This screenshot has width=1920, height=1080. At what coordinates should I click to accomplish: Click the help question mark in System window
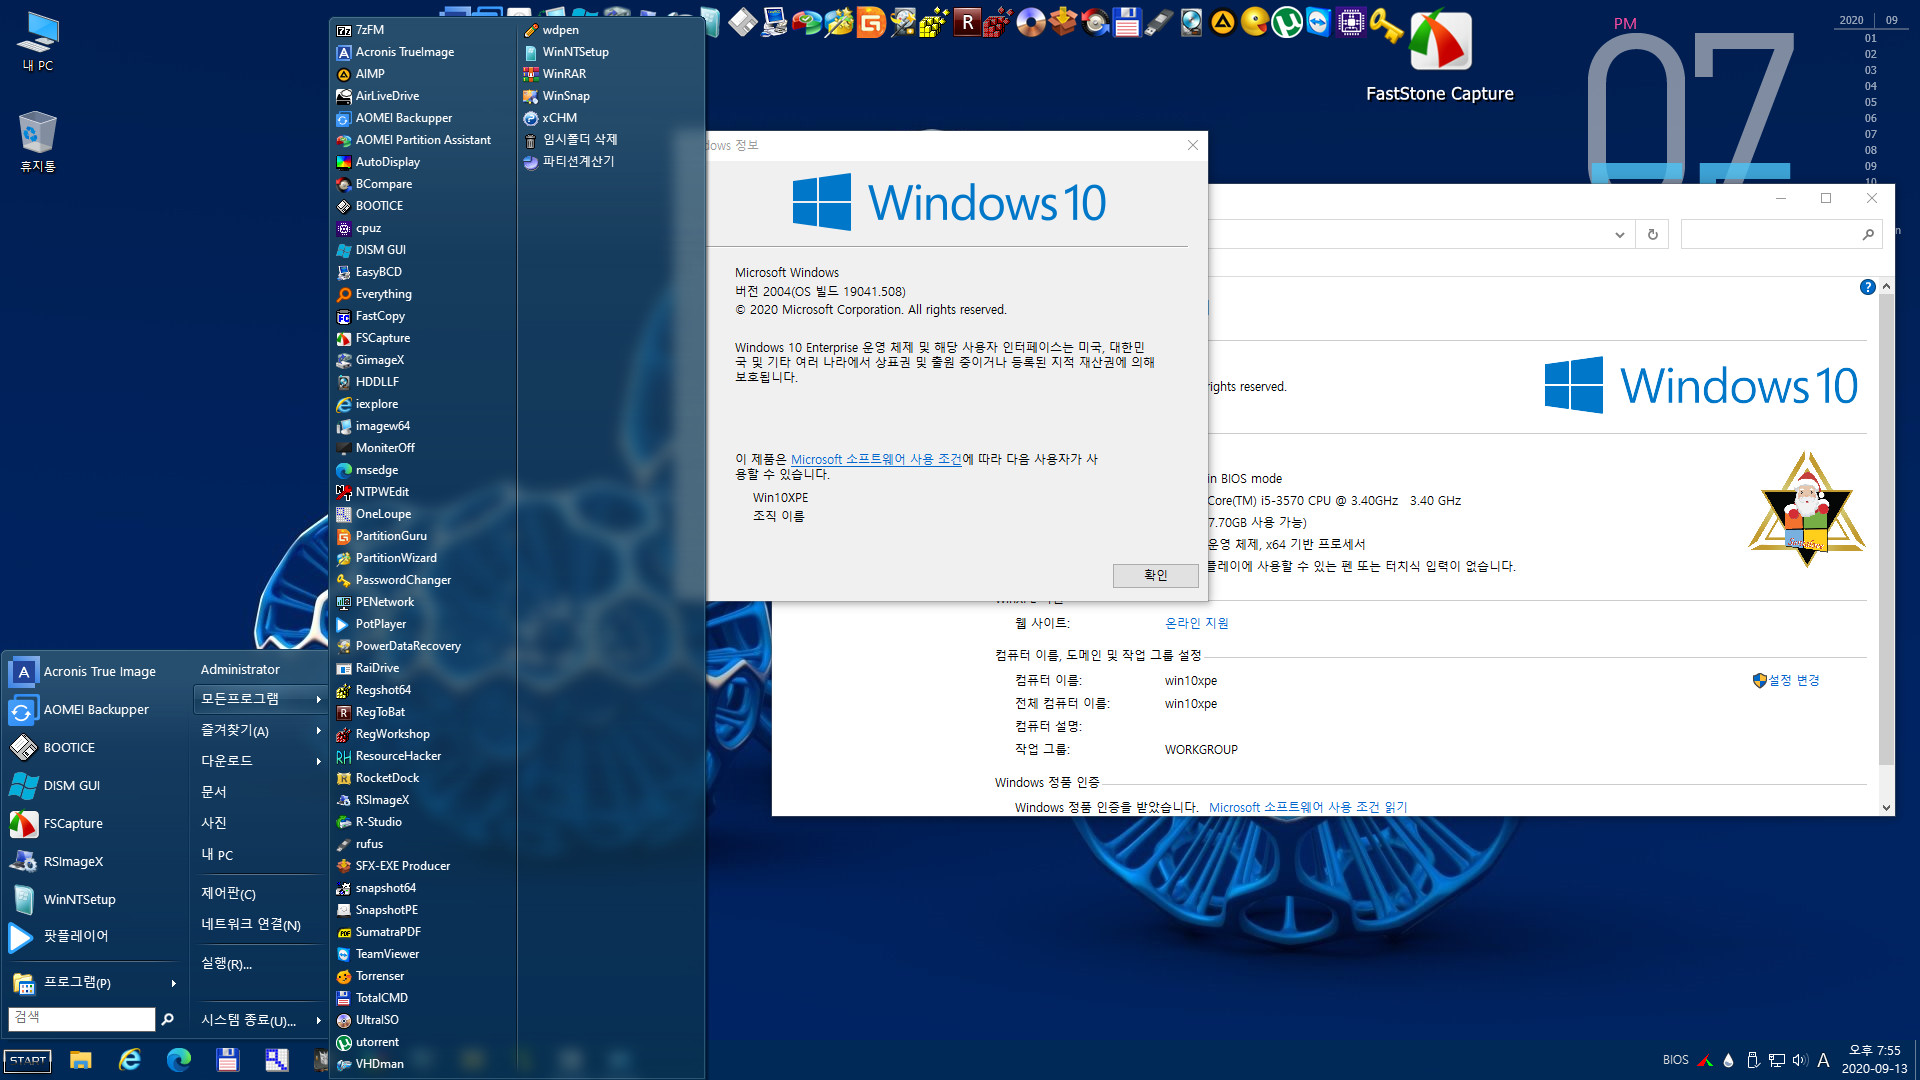point(1867,287)
